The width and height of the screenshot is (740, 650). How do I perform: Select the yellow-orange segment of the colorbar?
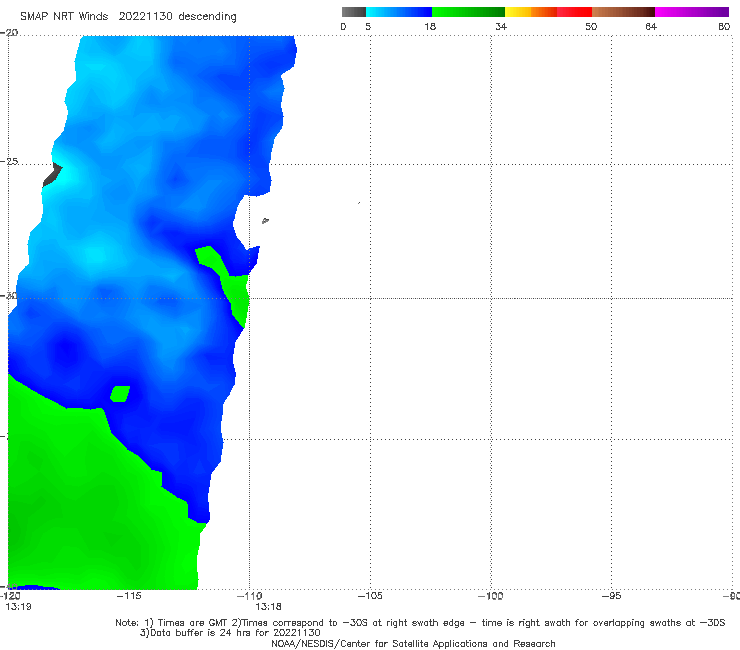[x=531, y=12]
